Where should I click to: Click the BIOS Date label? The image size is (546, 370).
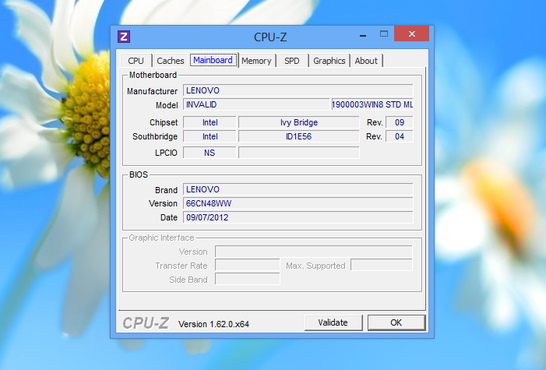pos(169,218)
